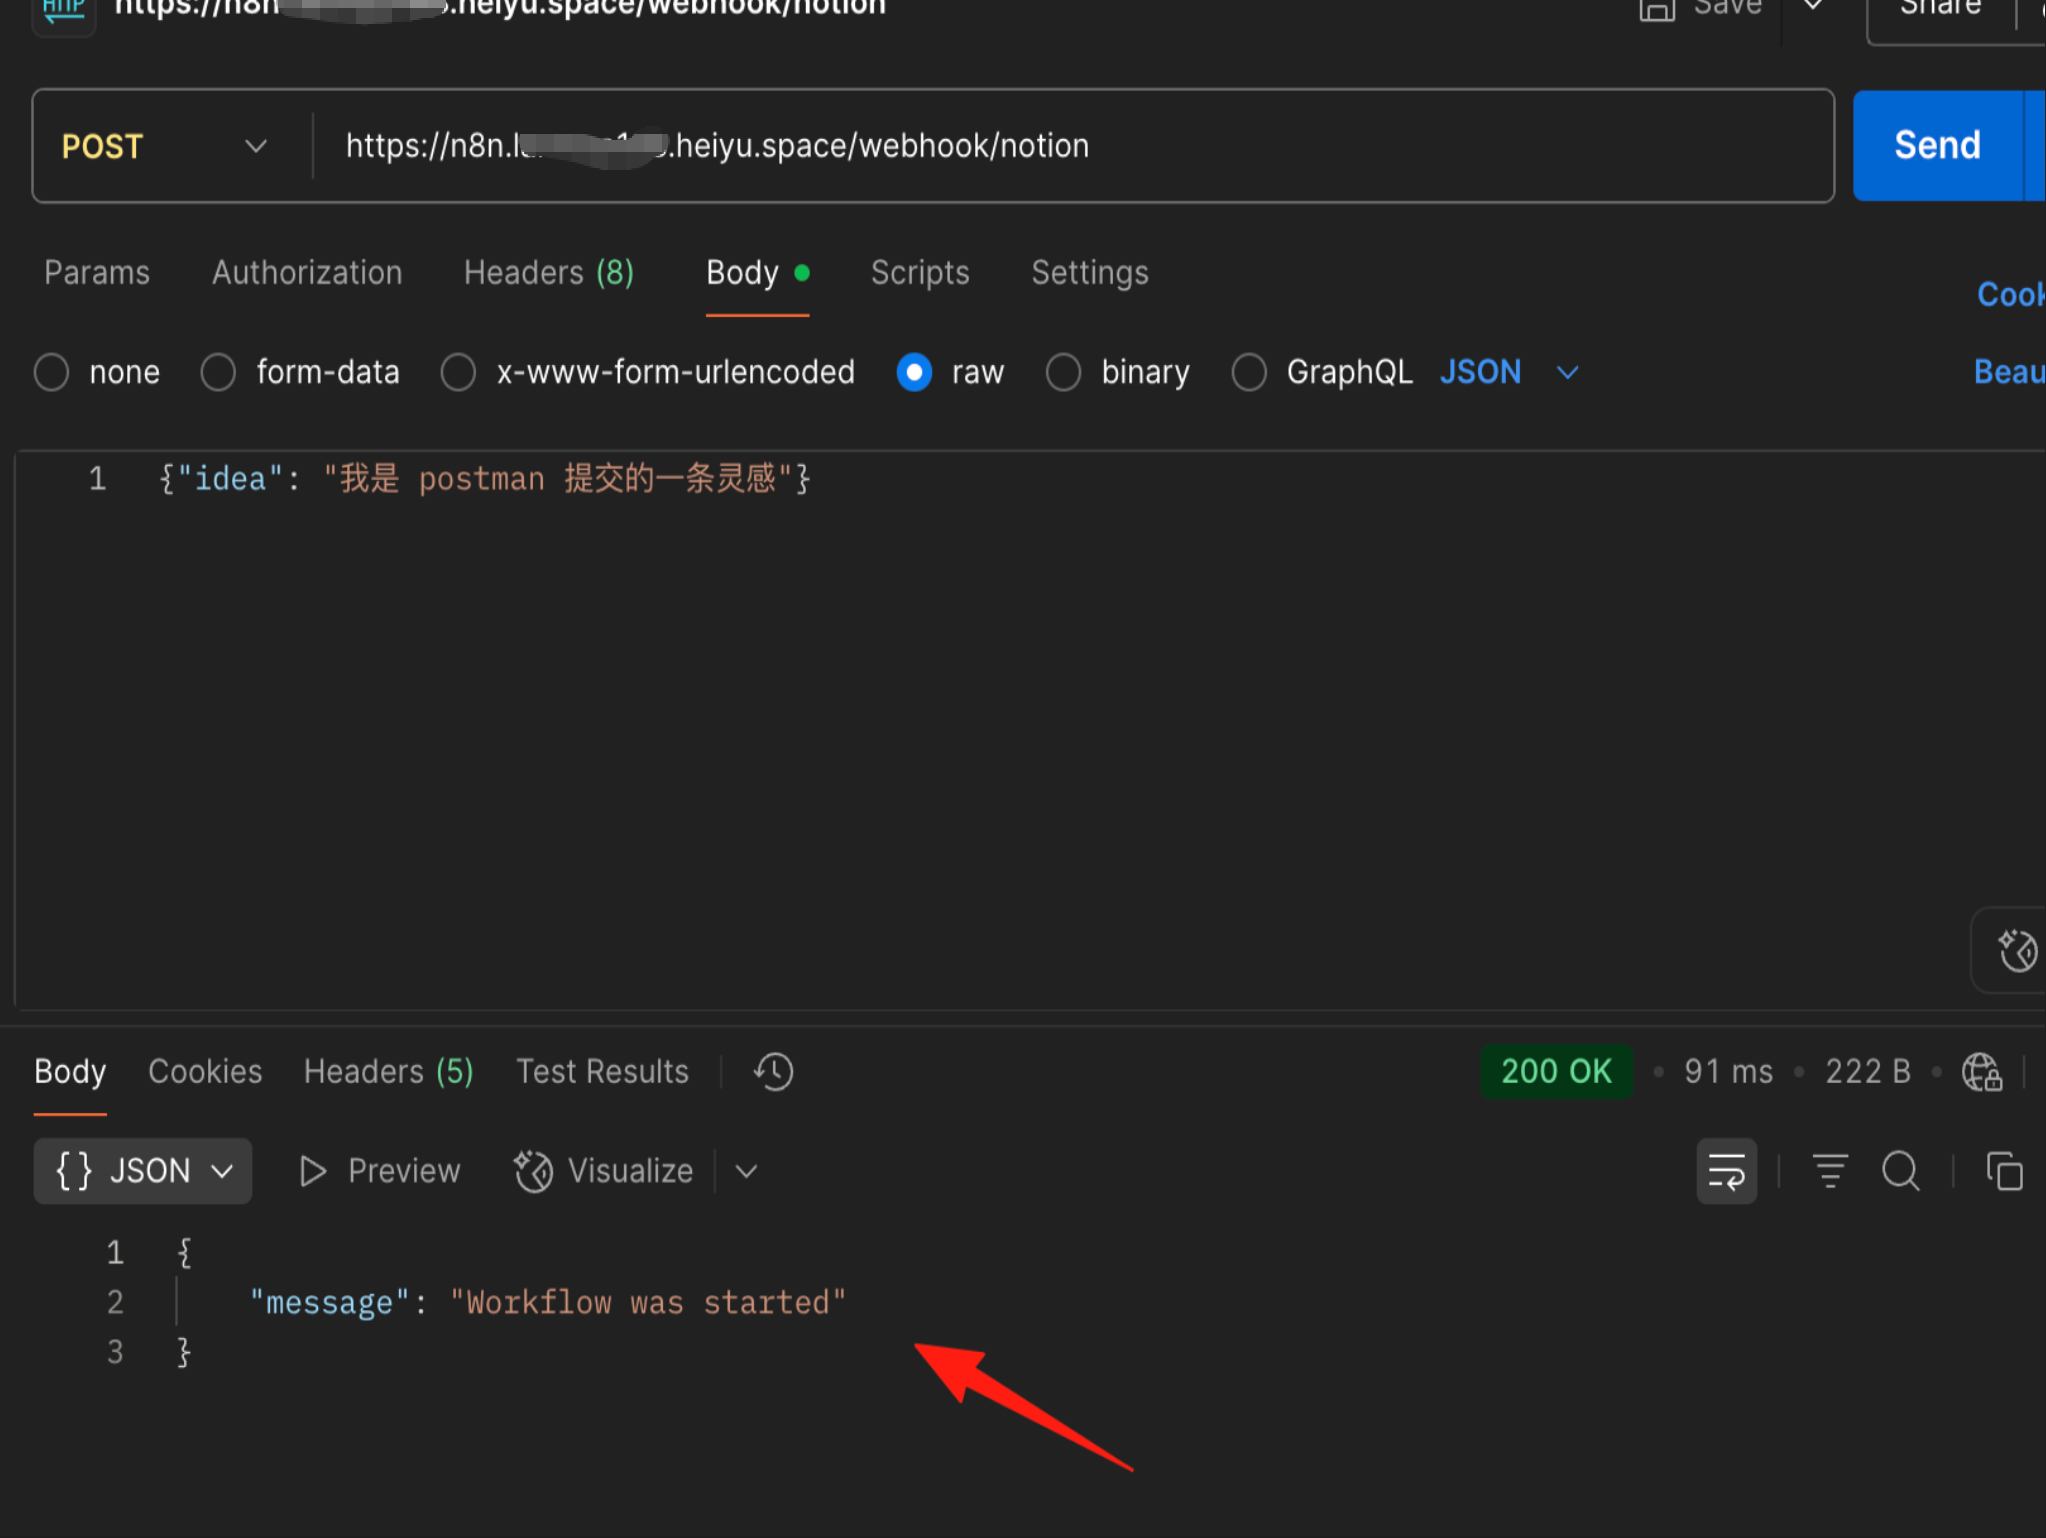Open the response filter icon
The height and width of the screenshot is (1538, 2046).
(1830, 1170)
